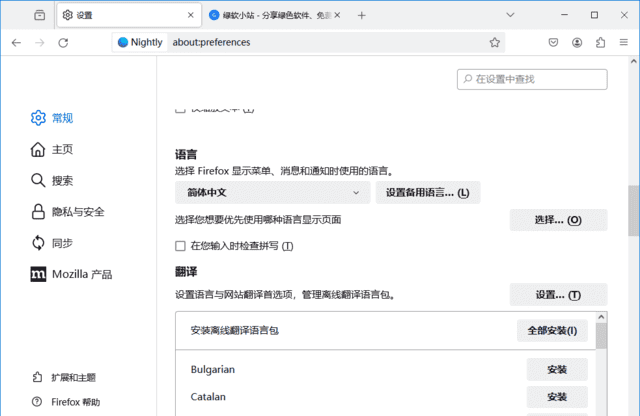Open the 简体中文 language dropdown
Viewport: 640px width, 416px height.
click(x=272, y=193)
